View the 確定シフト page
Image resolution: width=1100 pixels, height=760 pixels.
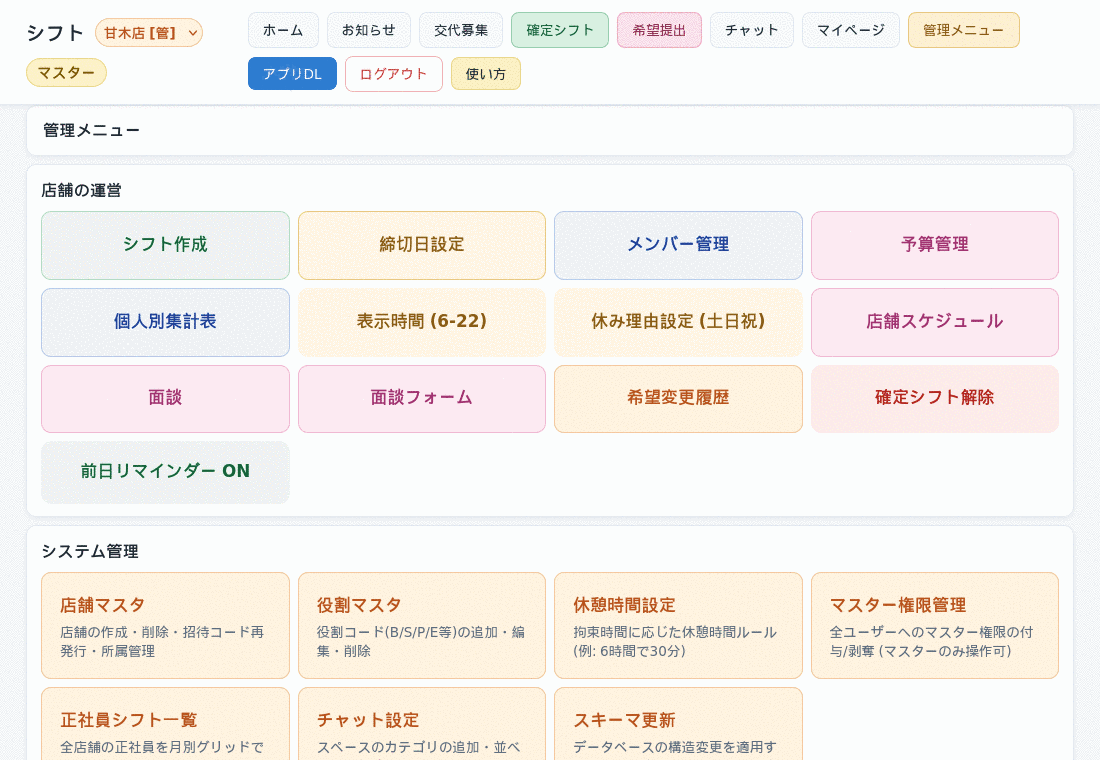point(560,30)
